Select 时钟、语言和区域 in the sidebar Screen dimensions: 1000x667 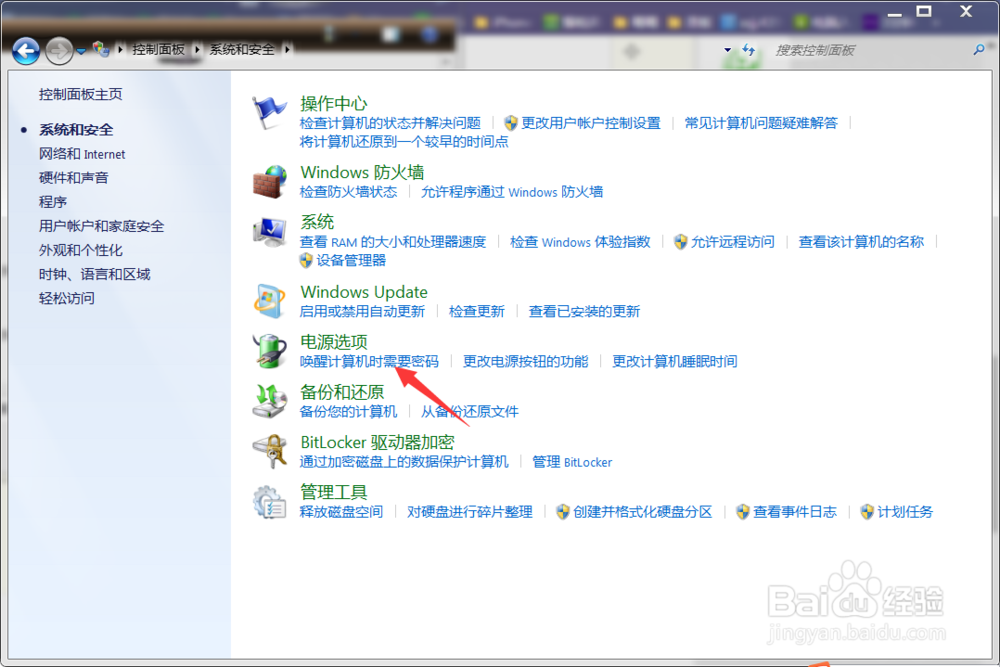(x=94, y=274)
